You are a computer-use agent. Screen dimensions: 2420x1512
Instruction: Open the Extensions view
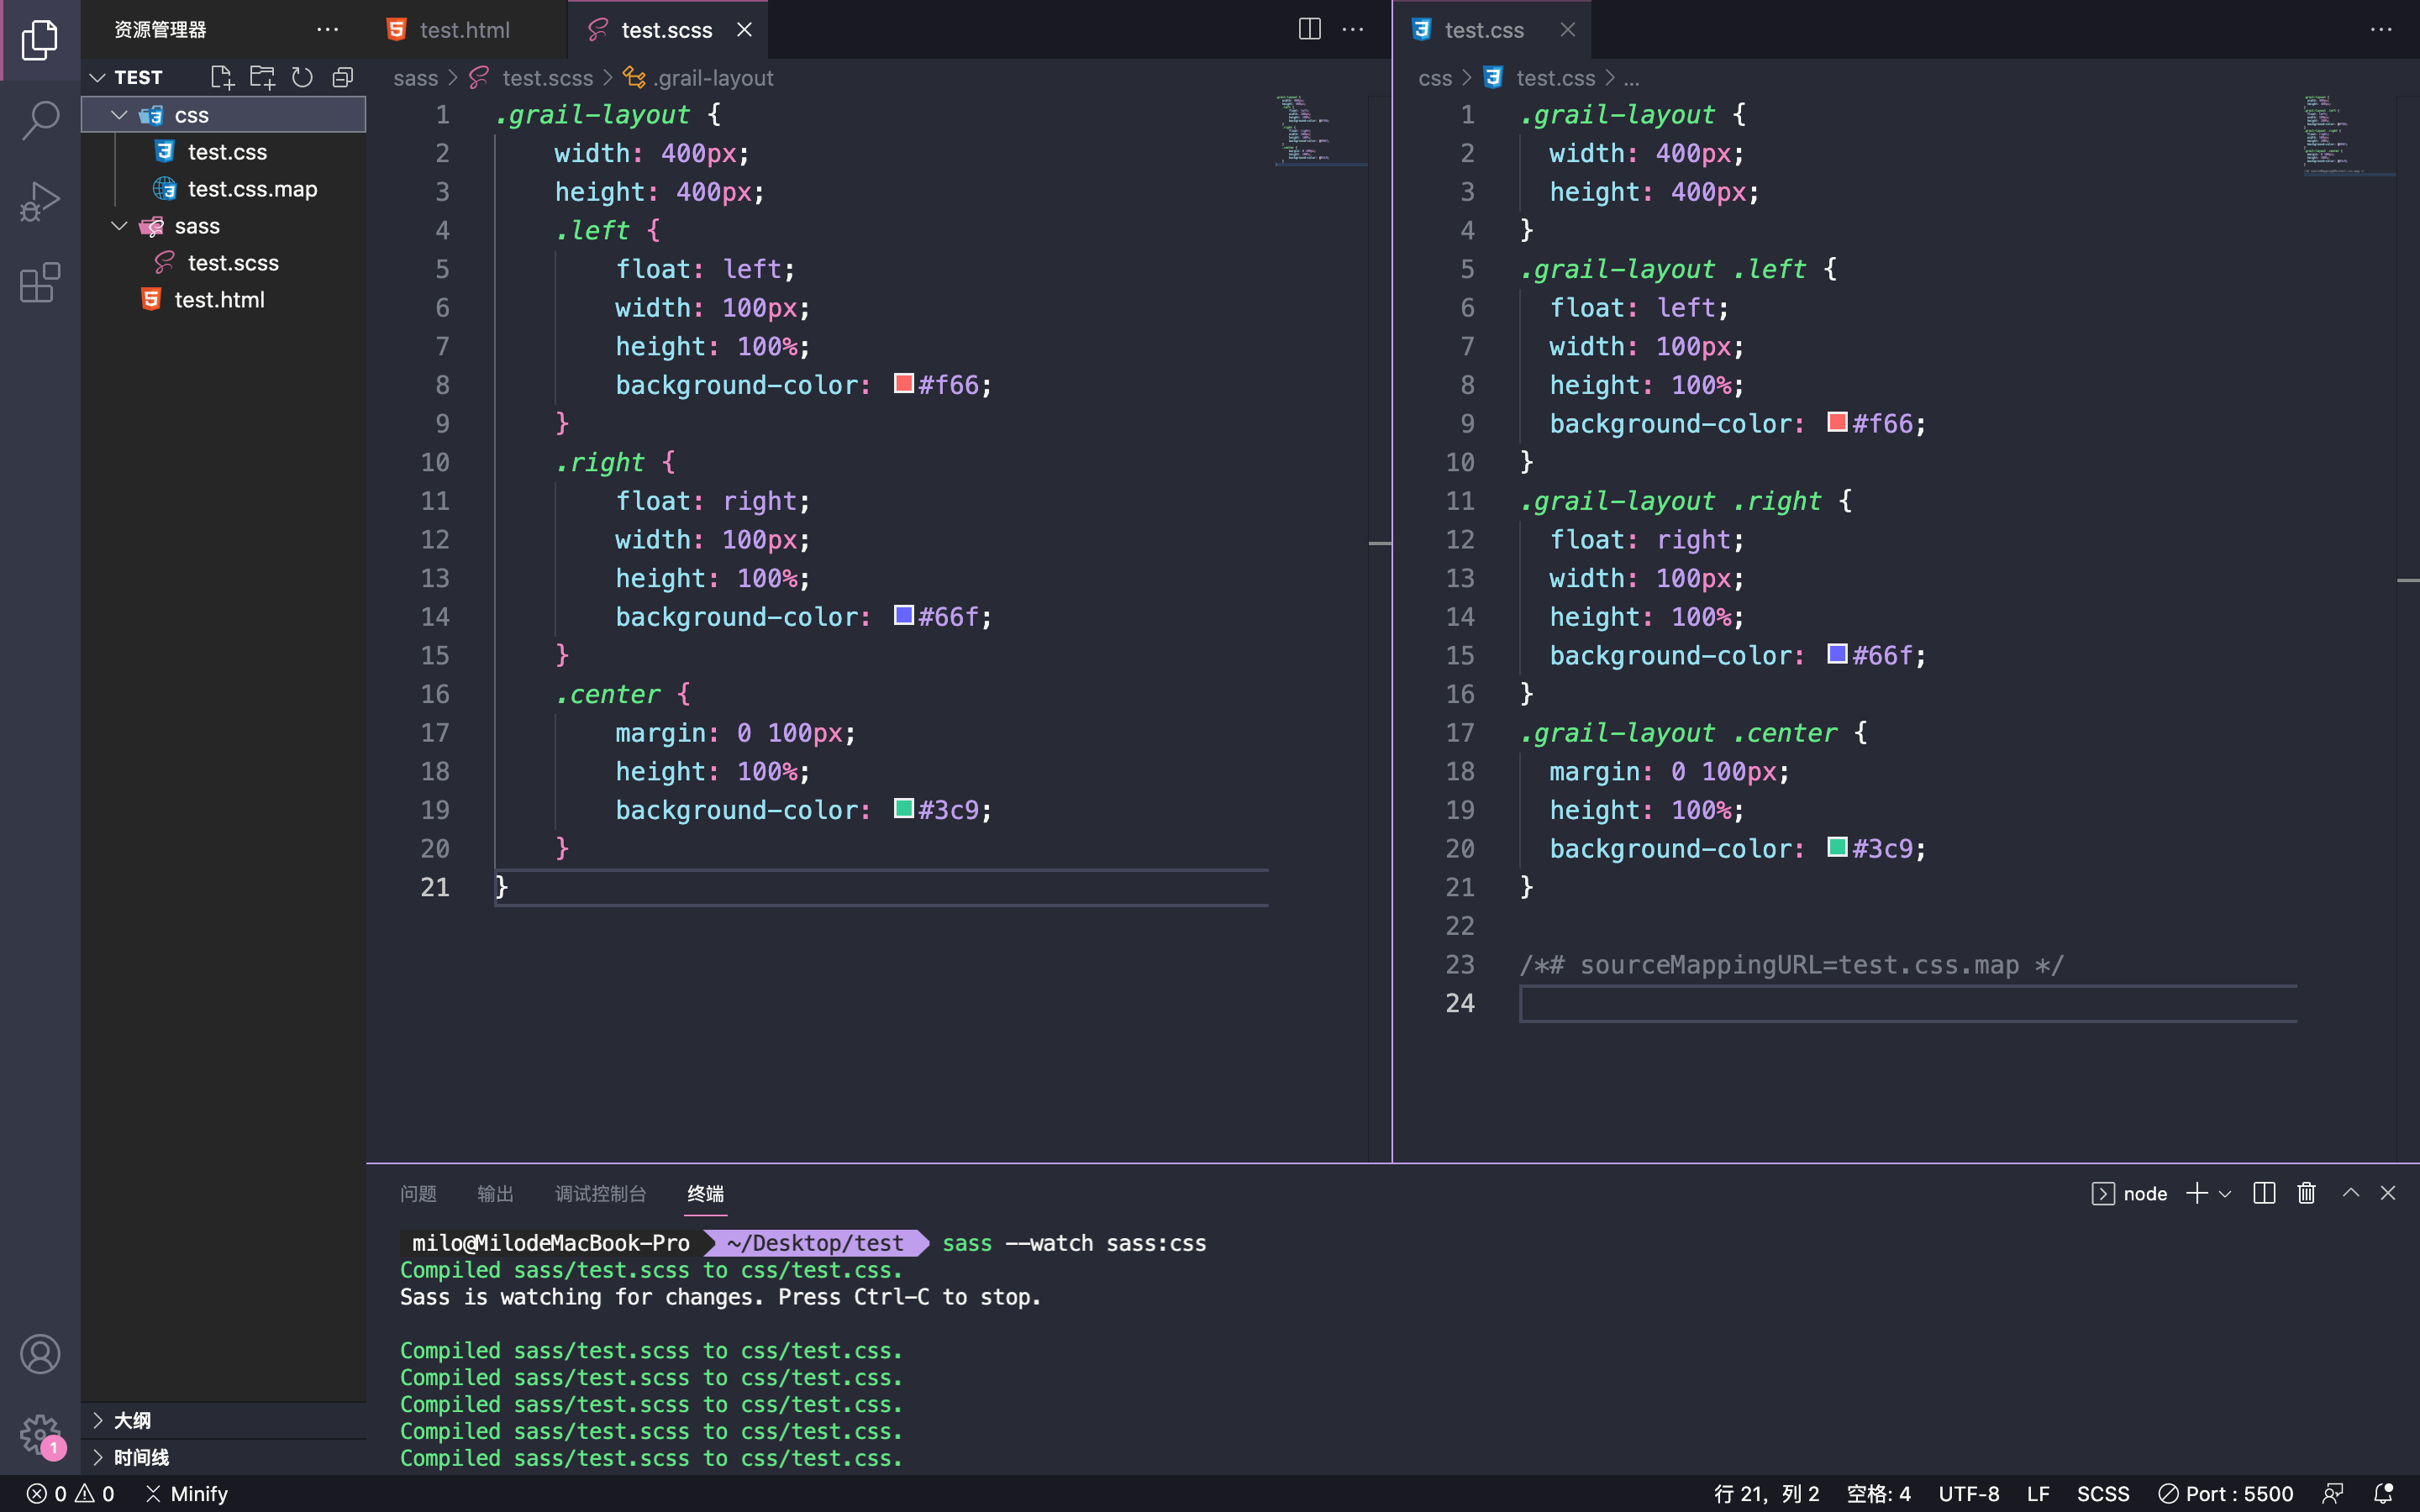point(40,283)
